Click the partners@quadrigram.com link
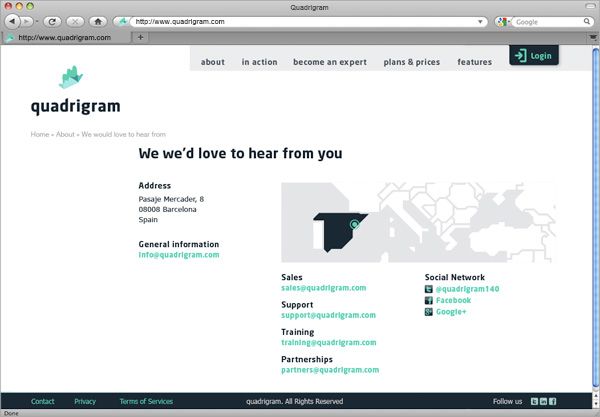The height and width of the screenshot is (417, 600). coord(330,370)
